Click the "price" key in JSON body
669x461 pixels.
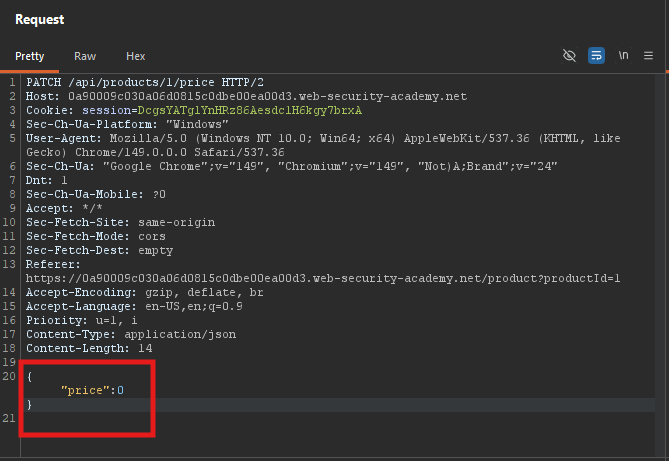pyautogui.click(x=85, y=390)
